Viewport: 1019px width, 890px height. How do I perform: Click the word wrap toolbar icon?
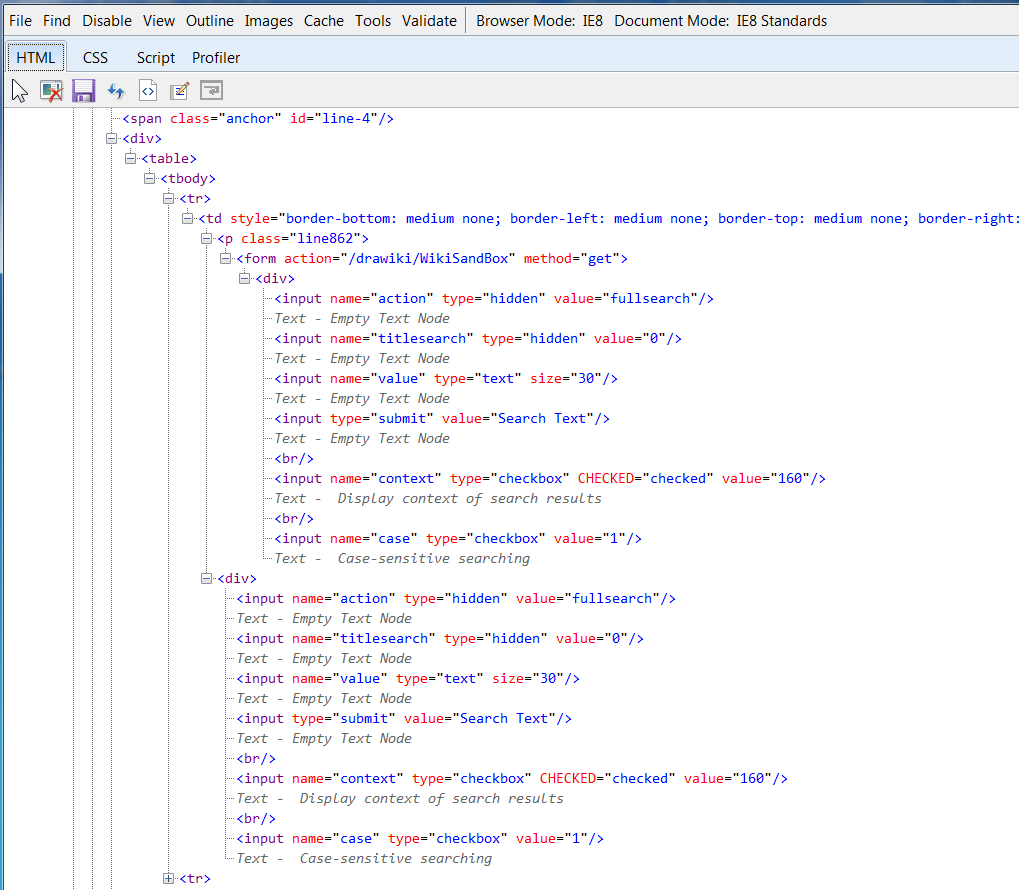coord(211,91)
